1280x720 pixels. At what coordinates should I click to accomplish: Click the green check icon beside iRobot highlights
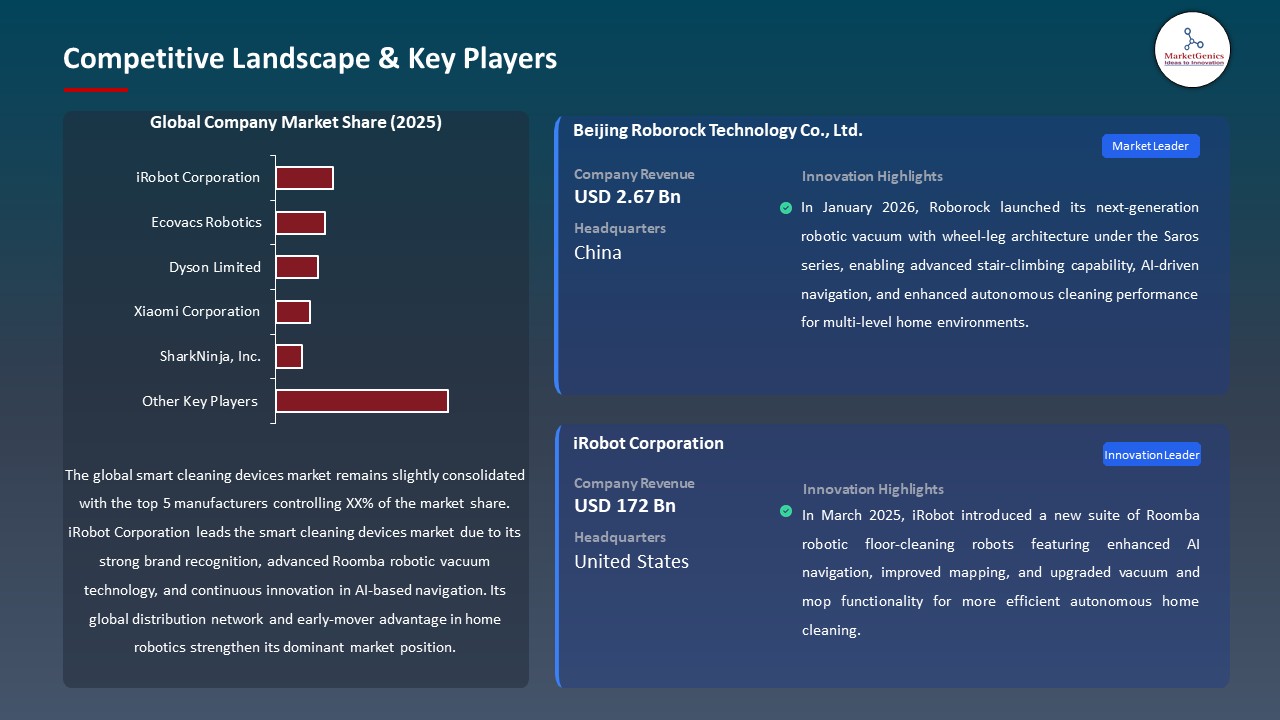pos(786,511)
